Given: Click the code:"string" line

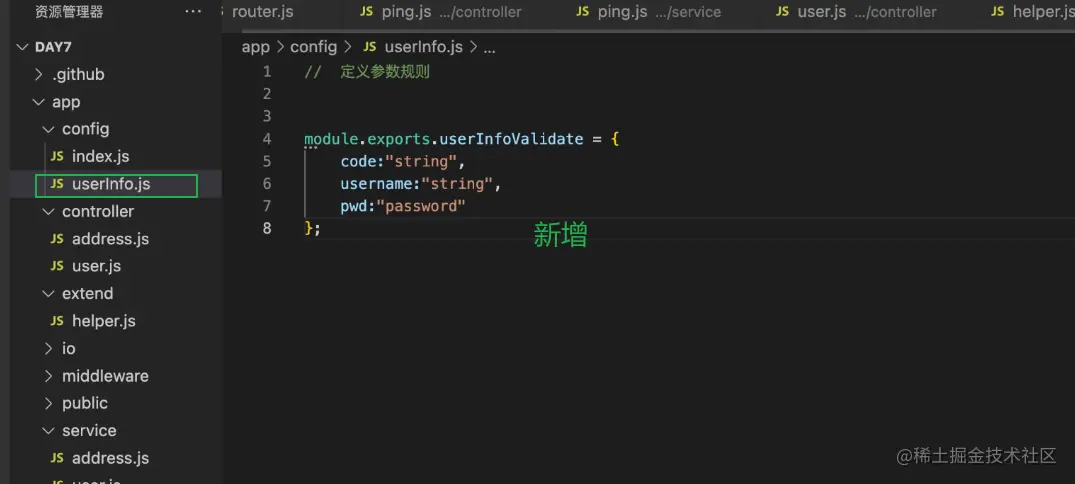Looking at the screenshot, I should pos(403,162).
